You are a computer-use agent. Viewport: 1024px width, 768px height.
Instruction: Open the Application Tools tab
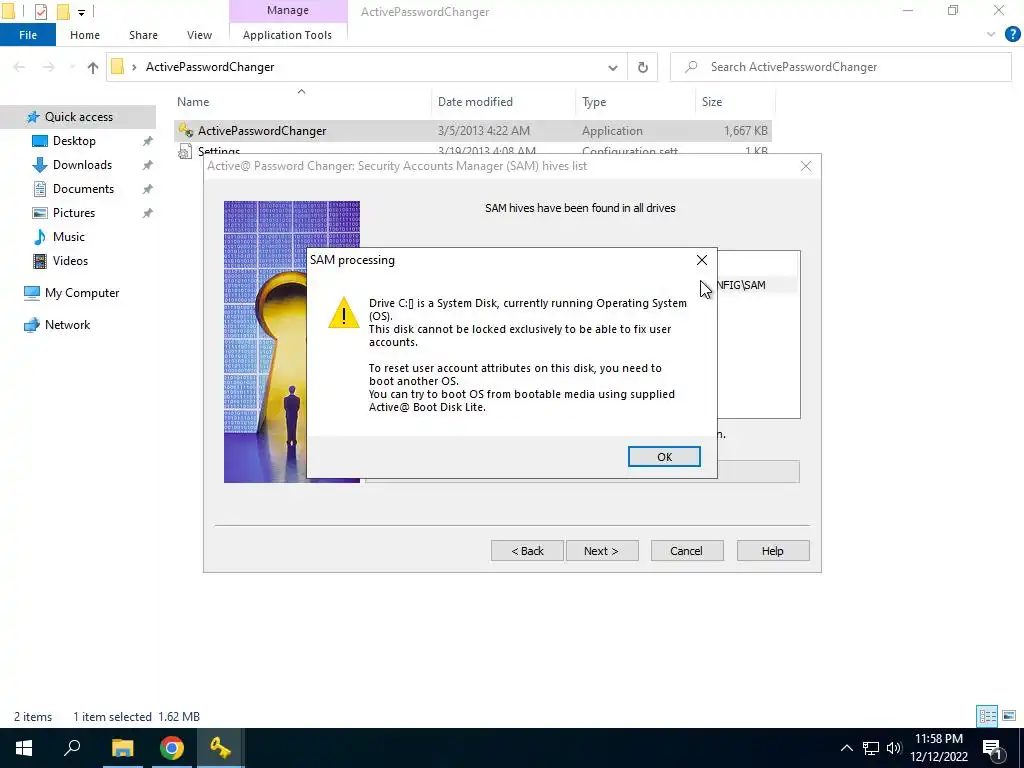[x=287, y=35]
